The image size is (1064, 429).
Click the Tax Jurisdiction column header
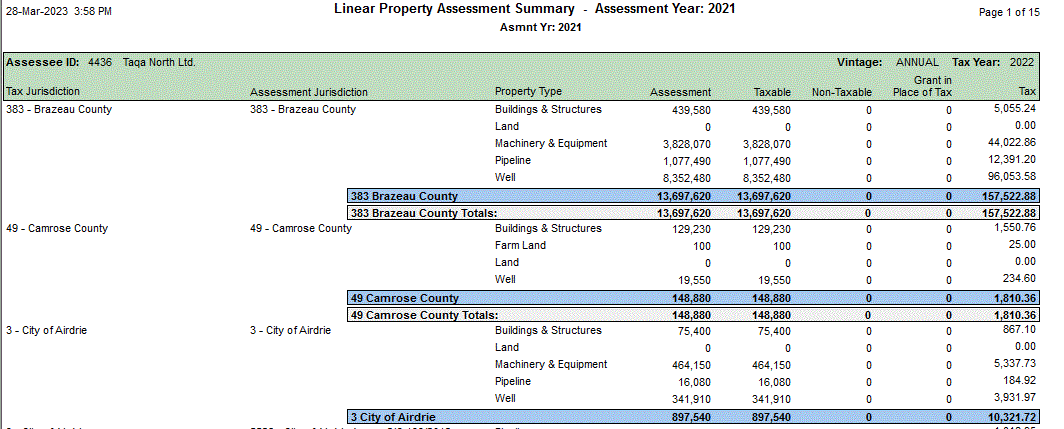(48, 92)
